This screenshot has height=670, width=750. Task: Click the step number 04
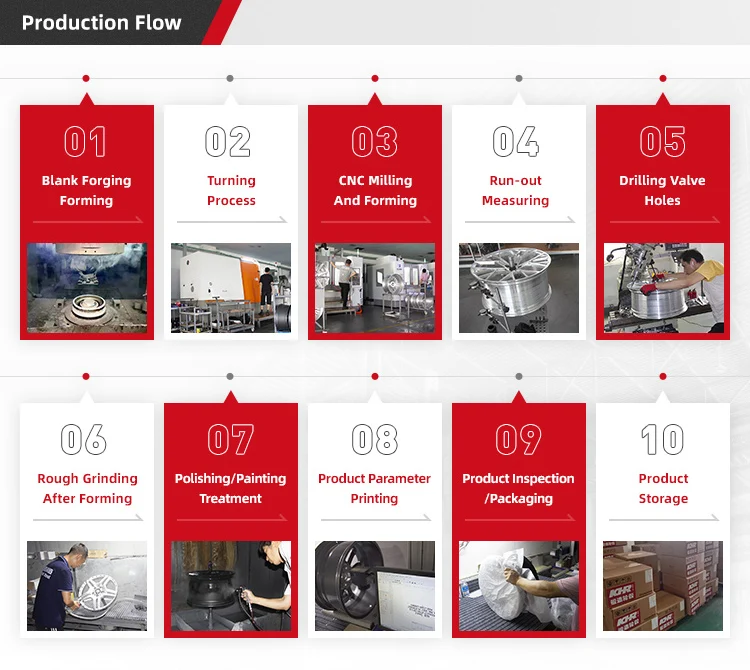(516, 142)
